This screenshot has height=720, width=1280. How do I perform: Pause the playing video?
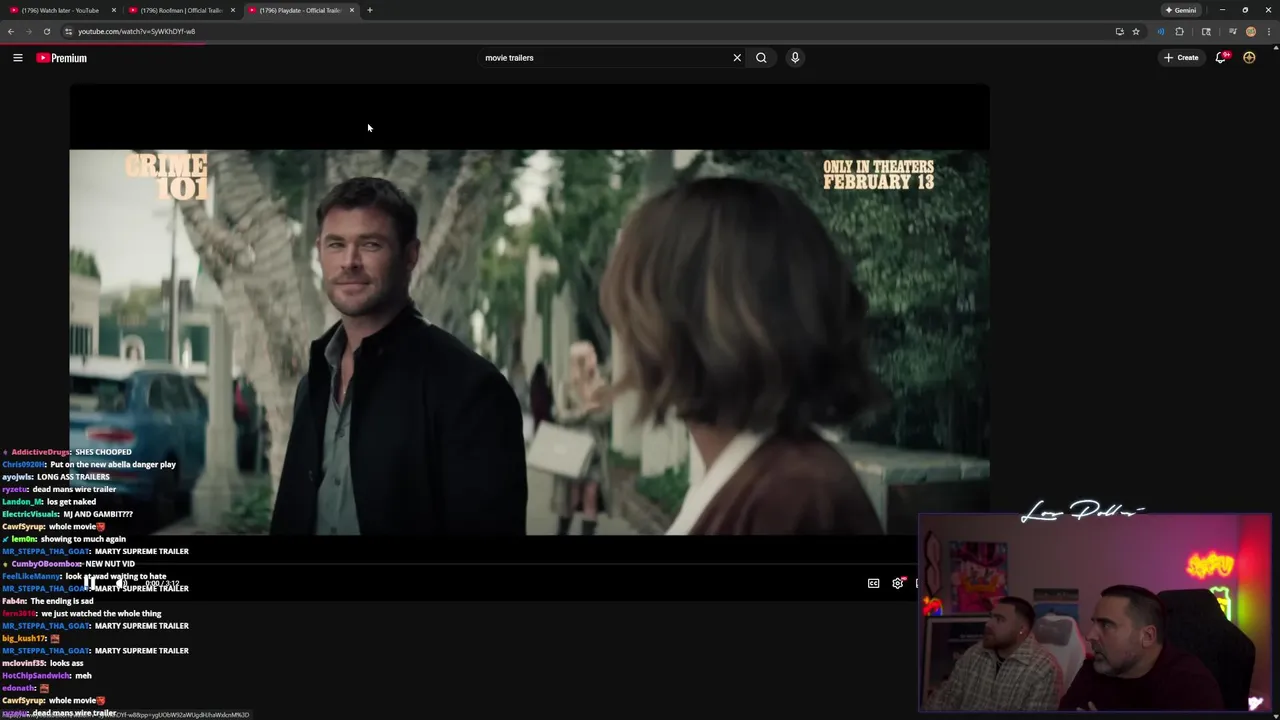coord(90,583)
